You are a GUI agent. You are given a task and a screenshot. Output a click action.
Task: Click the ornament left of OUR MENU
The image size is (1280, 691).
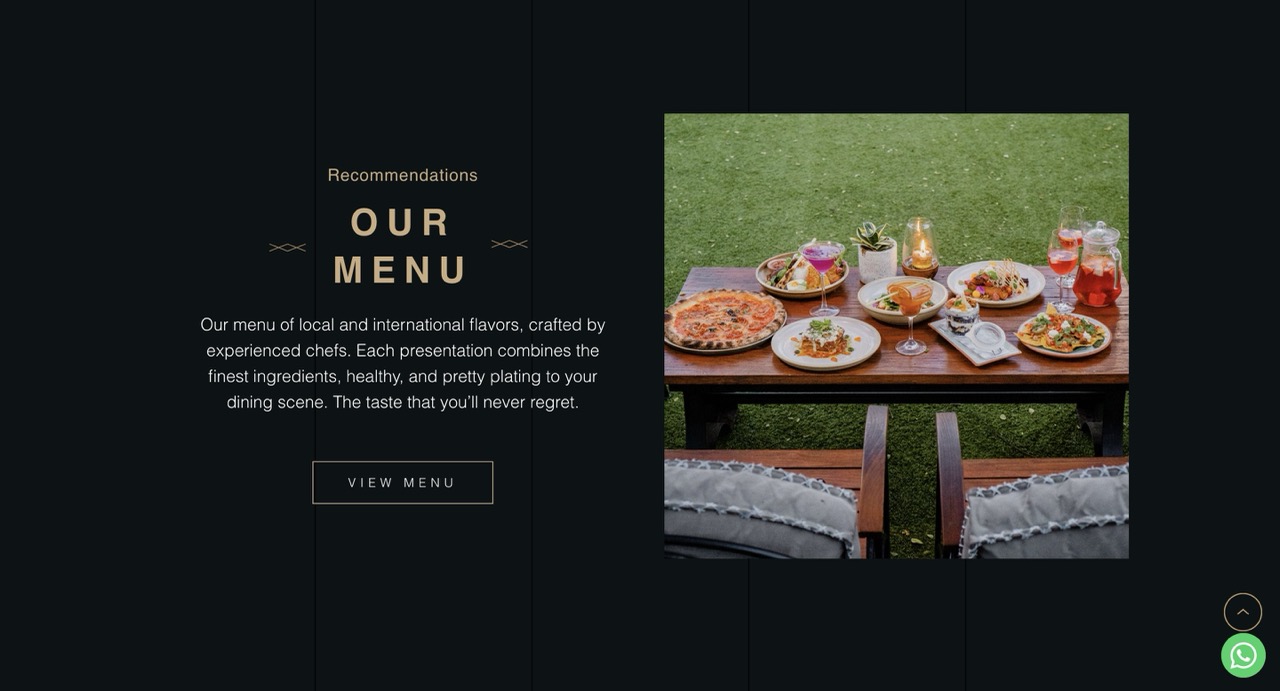coord(288,247)
